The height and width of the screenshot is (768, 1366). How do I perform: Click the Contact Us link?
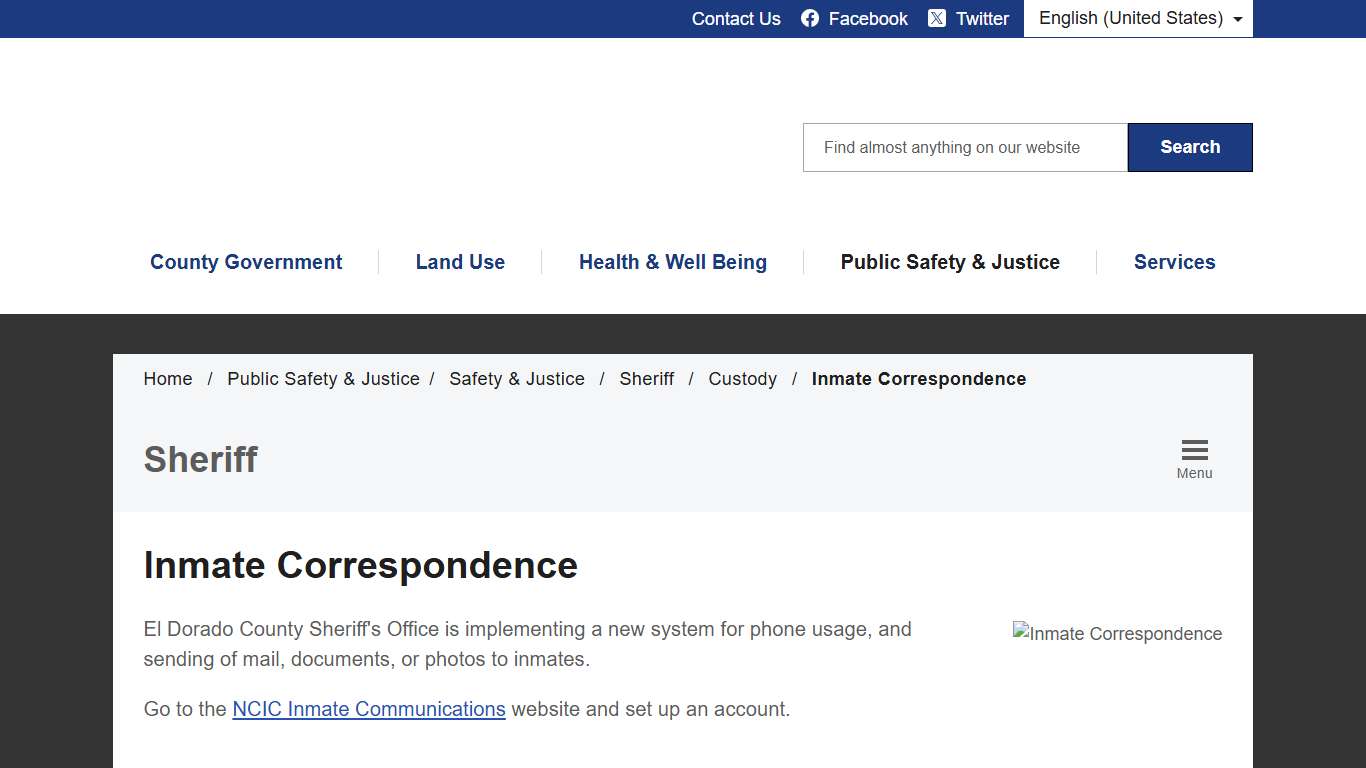[x=736, y=18]
